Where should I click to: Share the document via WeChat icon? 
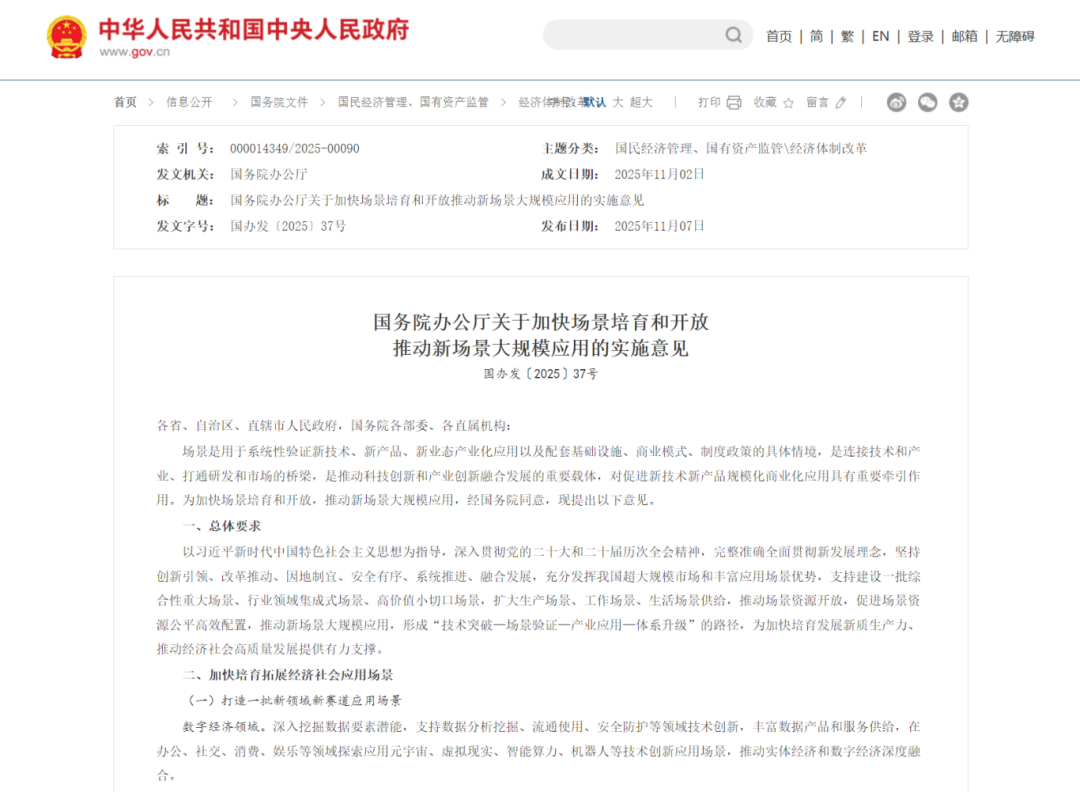click(x=928, y=102)
